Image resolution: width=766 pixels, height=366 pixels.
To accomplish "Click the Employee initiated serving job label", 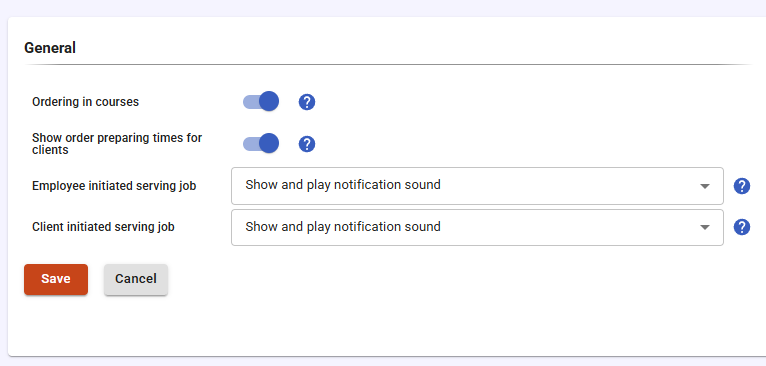I will click(x=114, y=186).
